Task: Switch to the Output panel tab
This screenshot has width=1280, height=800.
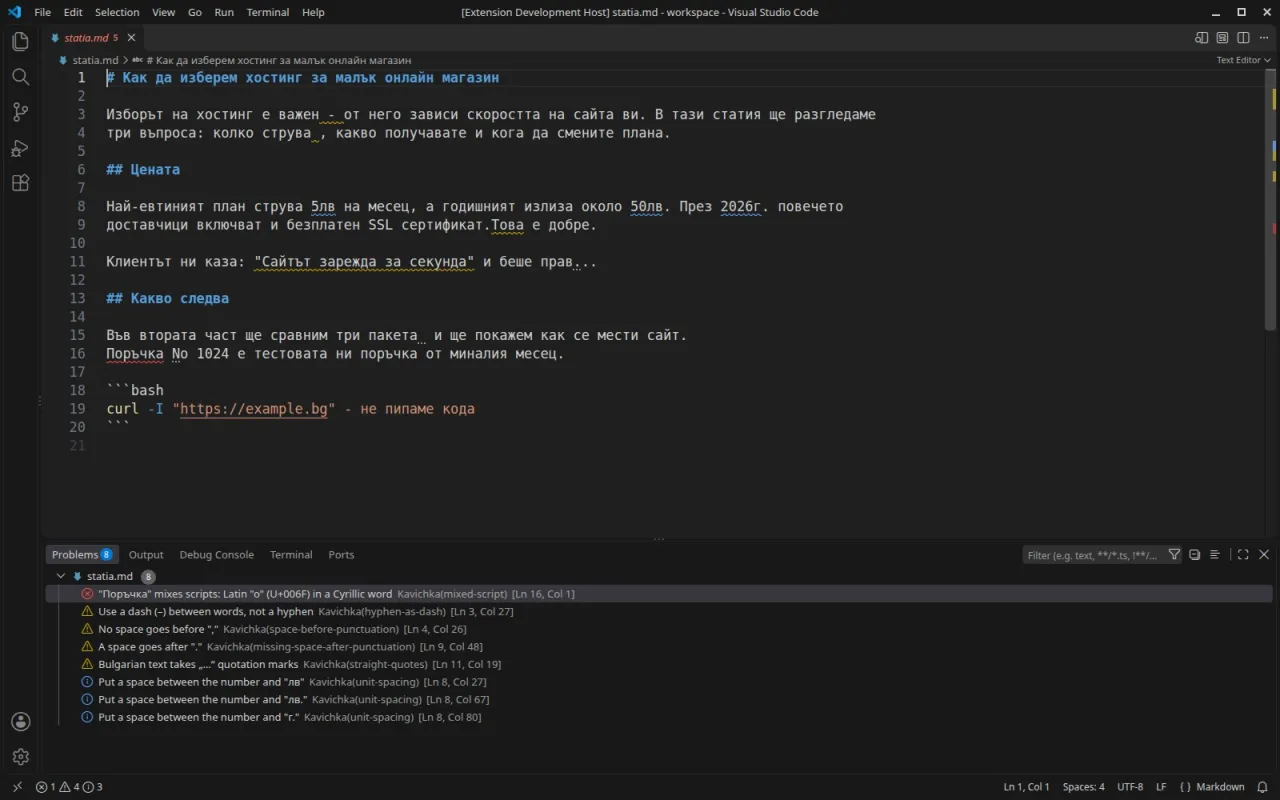Action: click(146, 554)
